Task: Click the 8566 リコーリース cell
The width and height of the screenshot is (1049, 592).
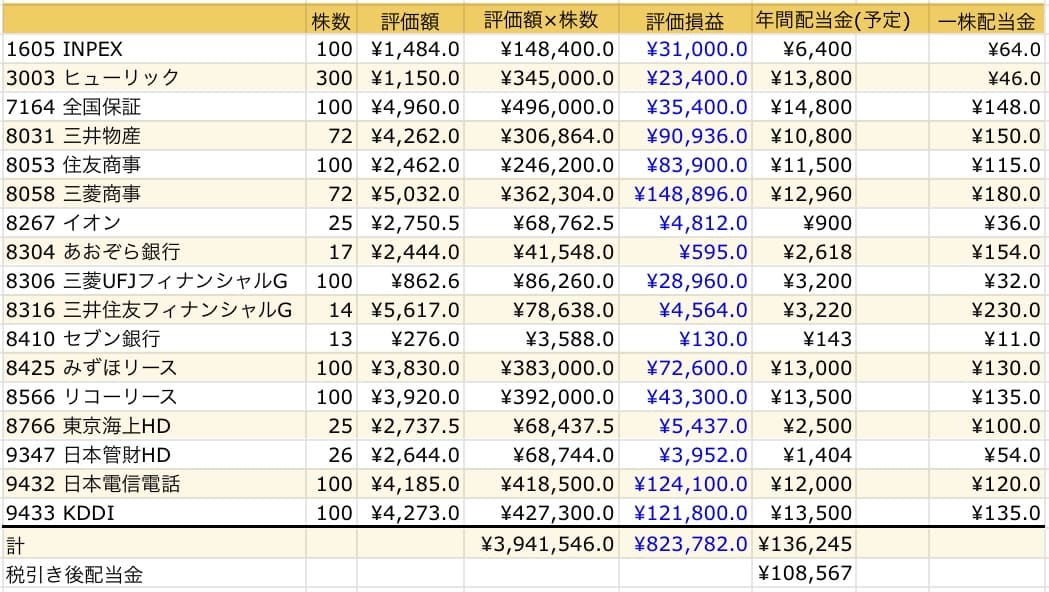Action: point(155,397)
